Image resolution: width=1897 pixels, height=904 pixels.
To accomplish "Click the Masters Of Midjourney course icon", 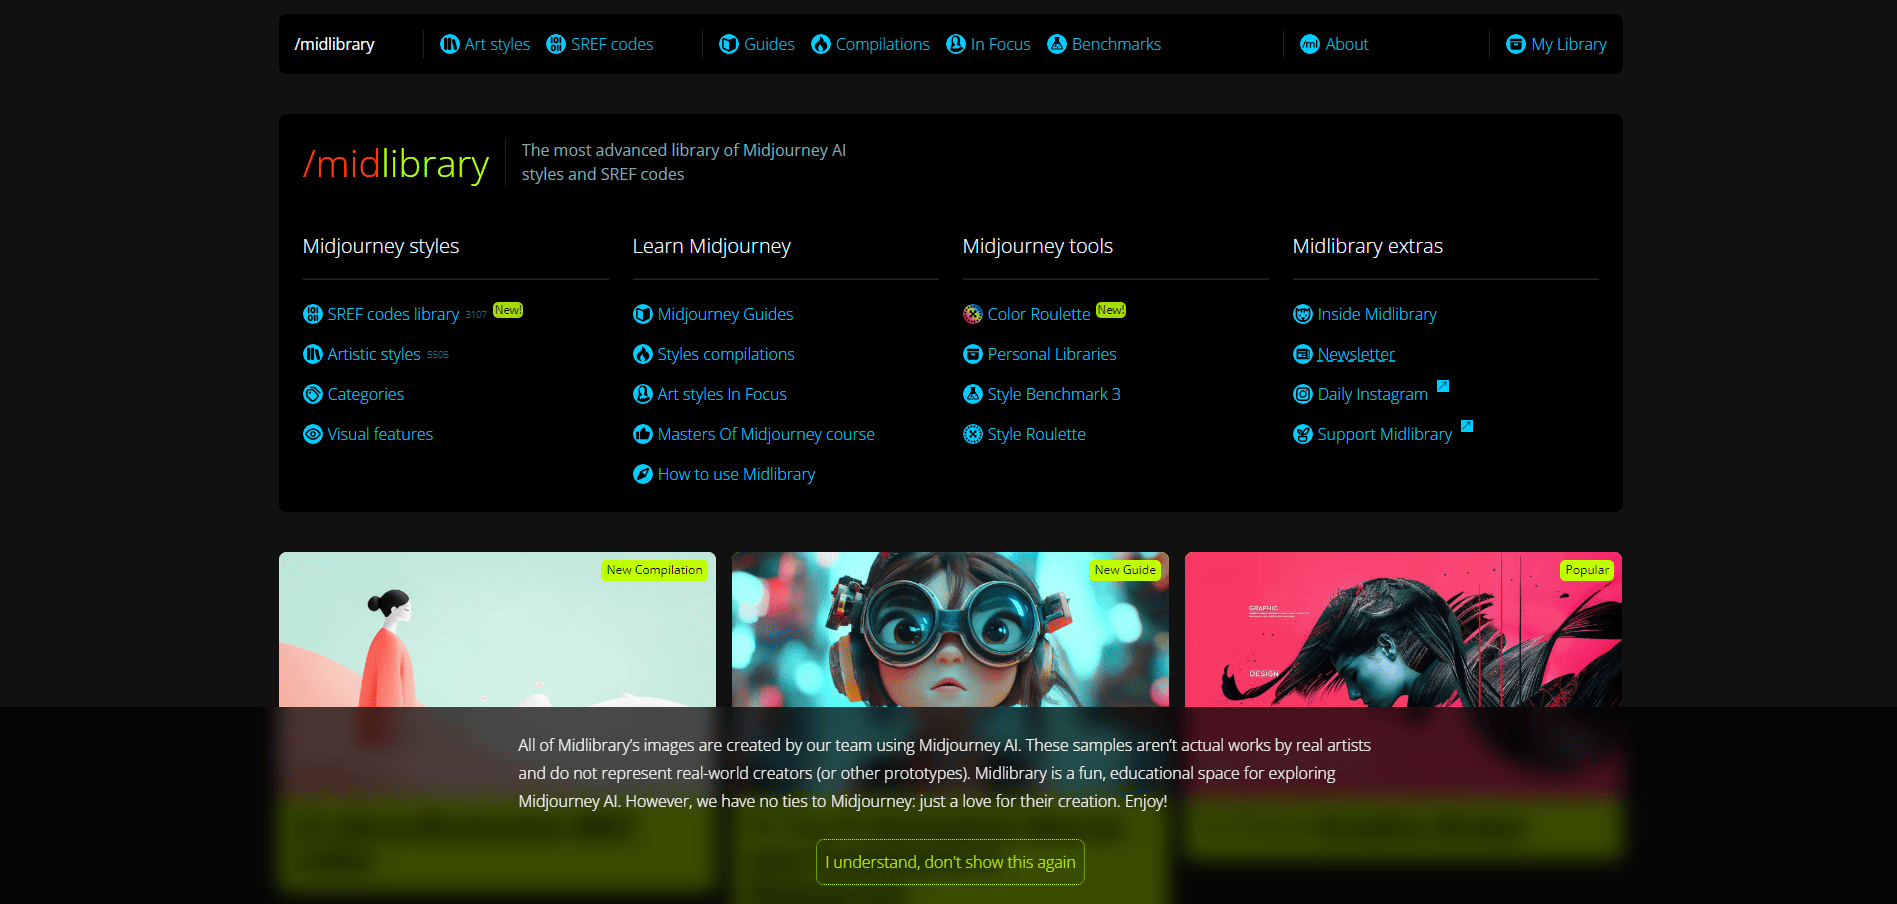I will tap(643, 434).
